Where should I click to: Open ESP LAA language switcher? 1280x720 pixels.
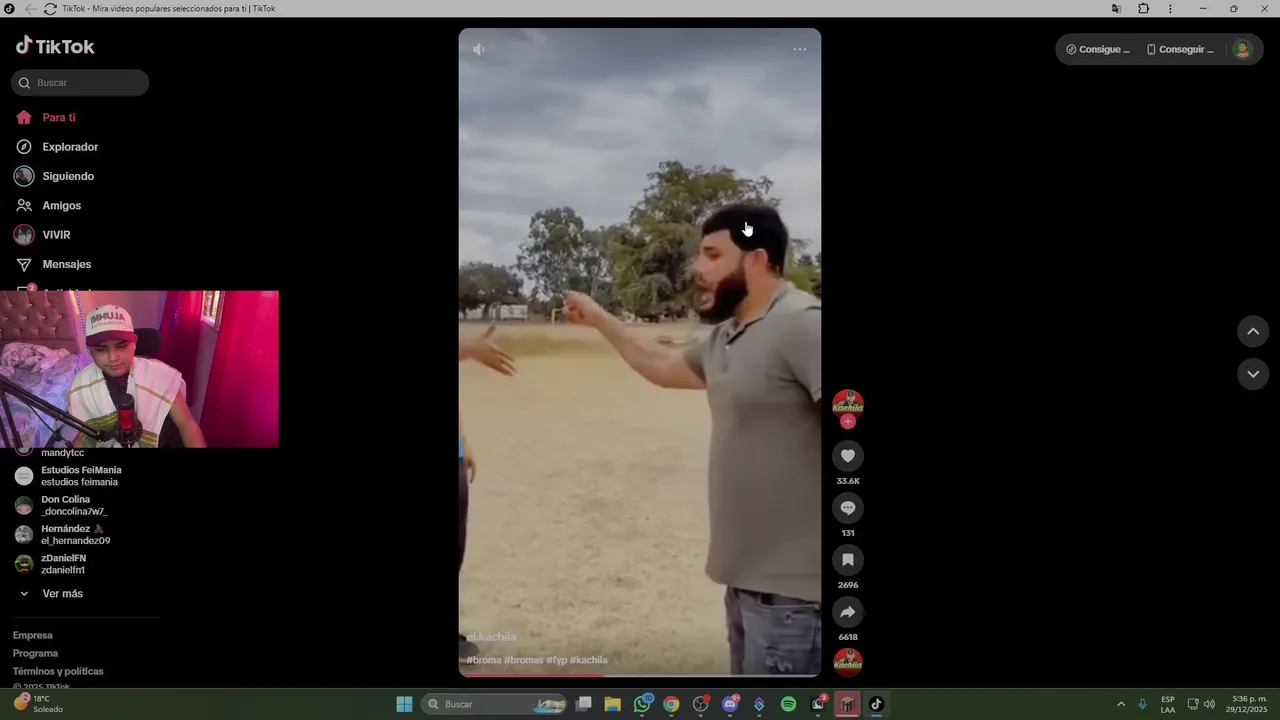[x=1168, y=704]
